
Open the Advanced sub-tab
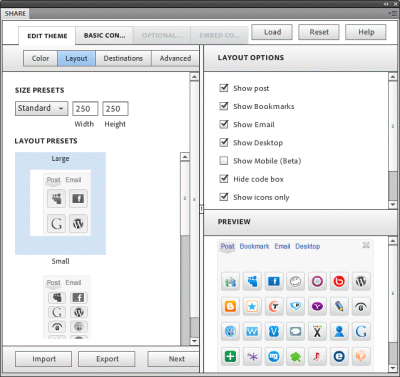175,58
